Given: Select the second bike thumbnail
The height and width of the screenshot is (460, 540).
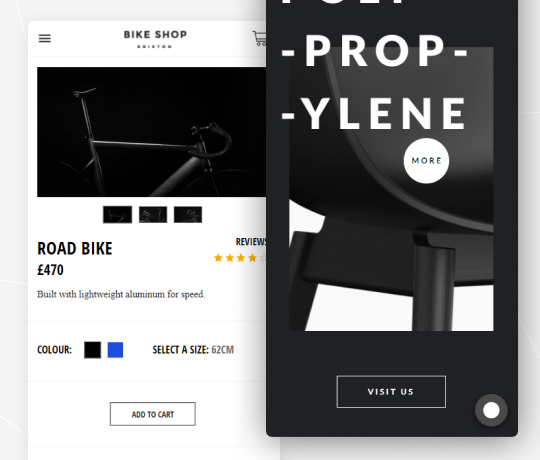Looking at the screenshot, I should pyautogui.click(x=153, y=215).
